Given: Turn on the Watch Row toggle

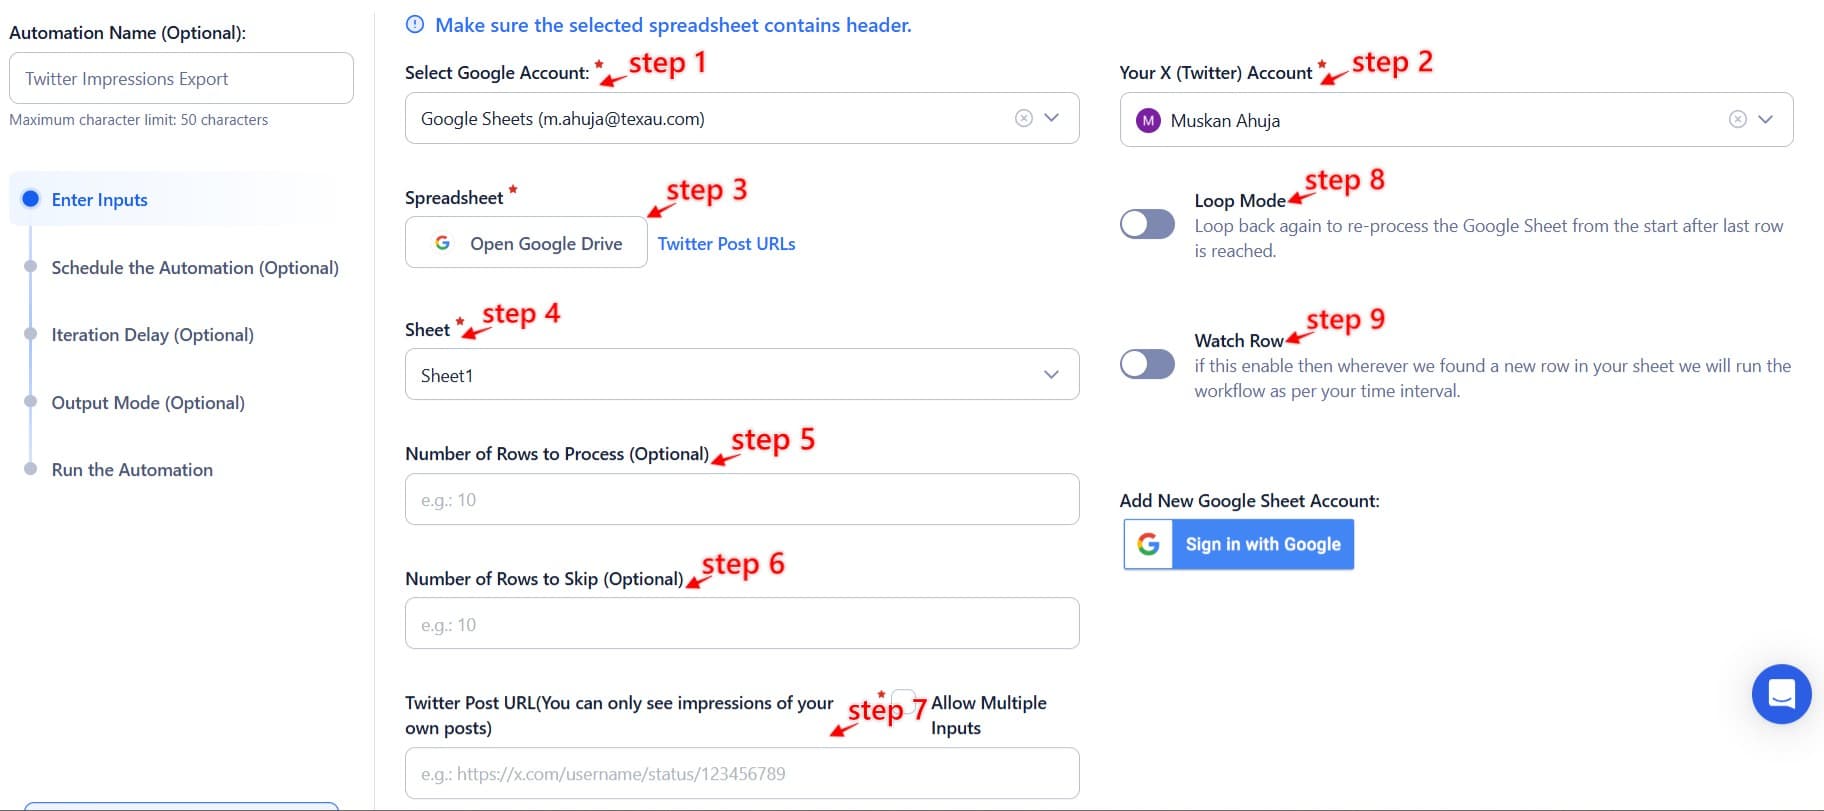Looking at the screenshot, I should pyautogui.click(x=1147, y=364).
